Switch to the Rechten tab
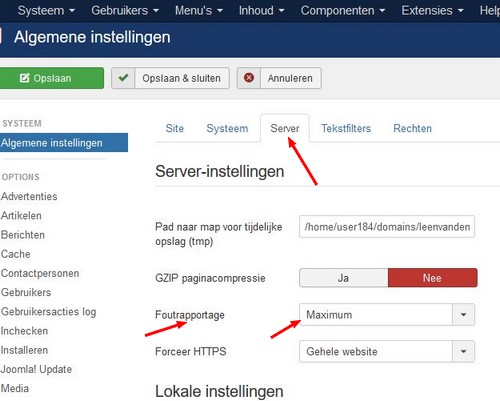 pyautogui.click(x=412, y=128)
